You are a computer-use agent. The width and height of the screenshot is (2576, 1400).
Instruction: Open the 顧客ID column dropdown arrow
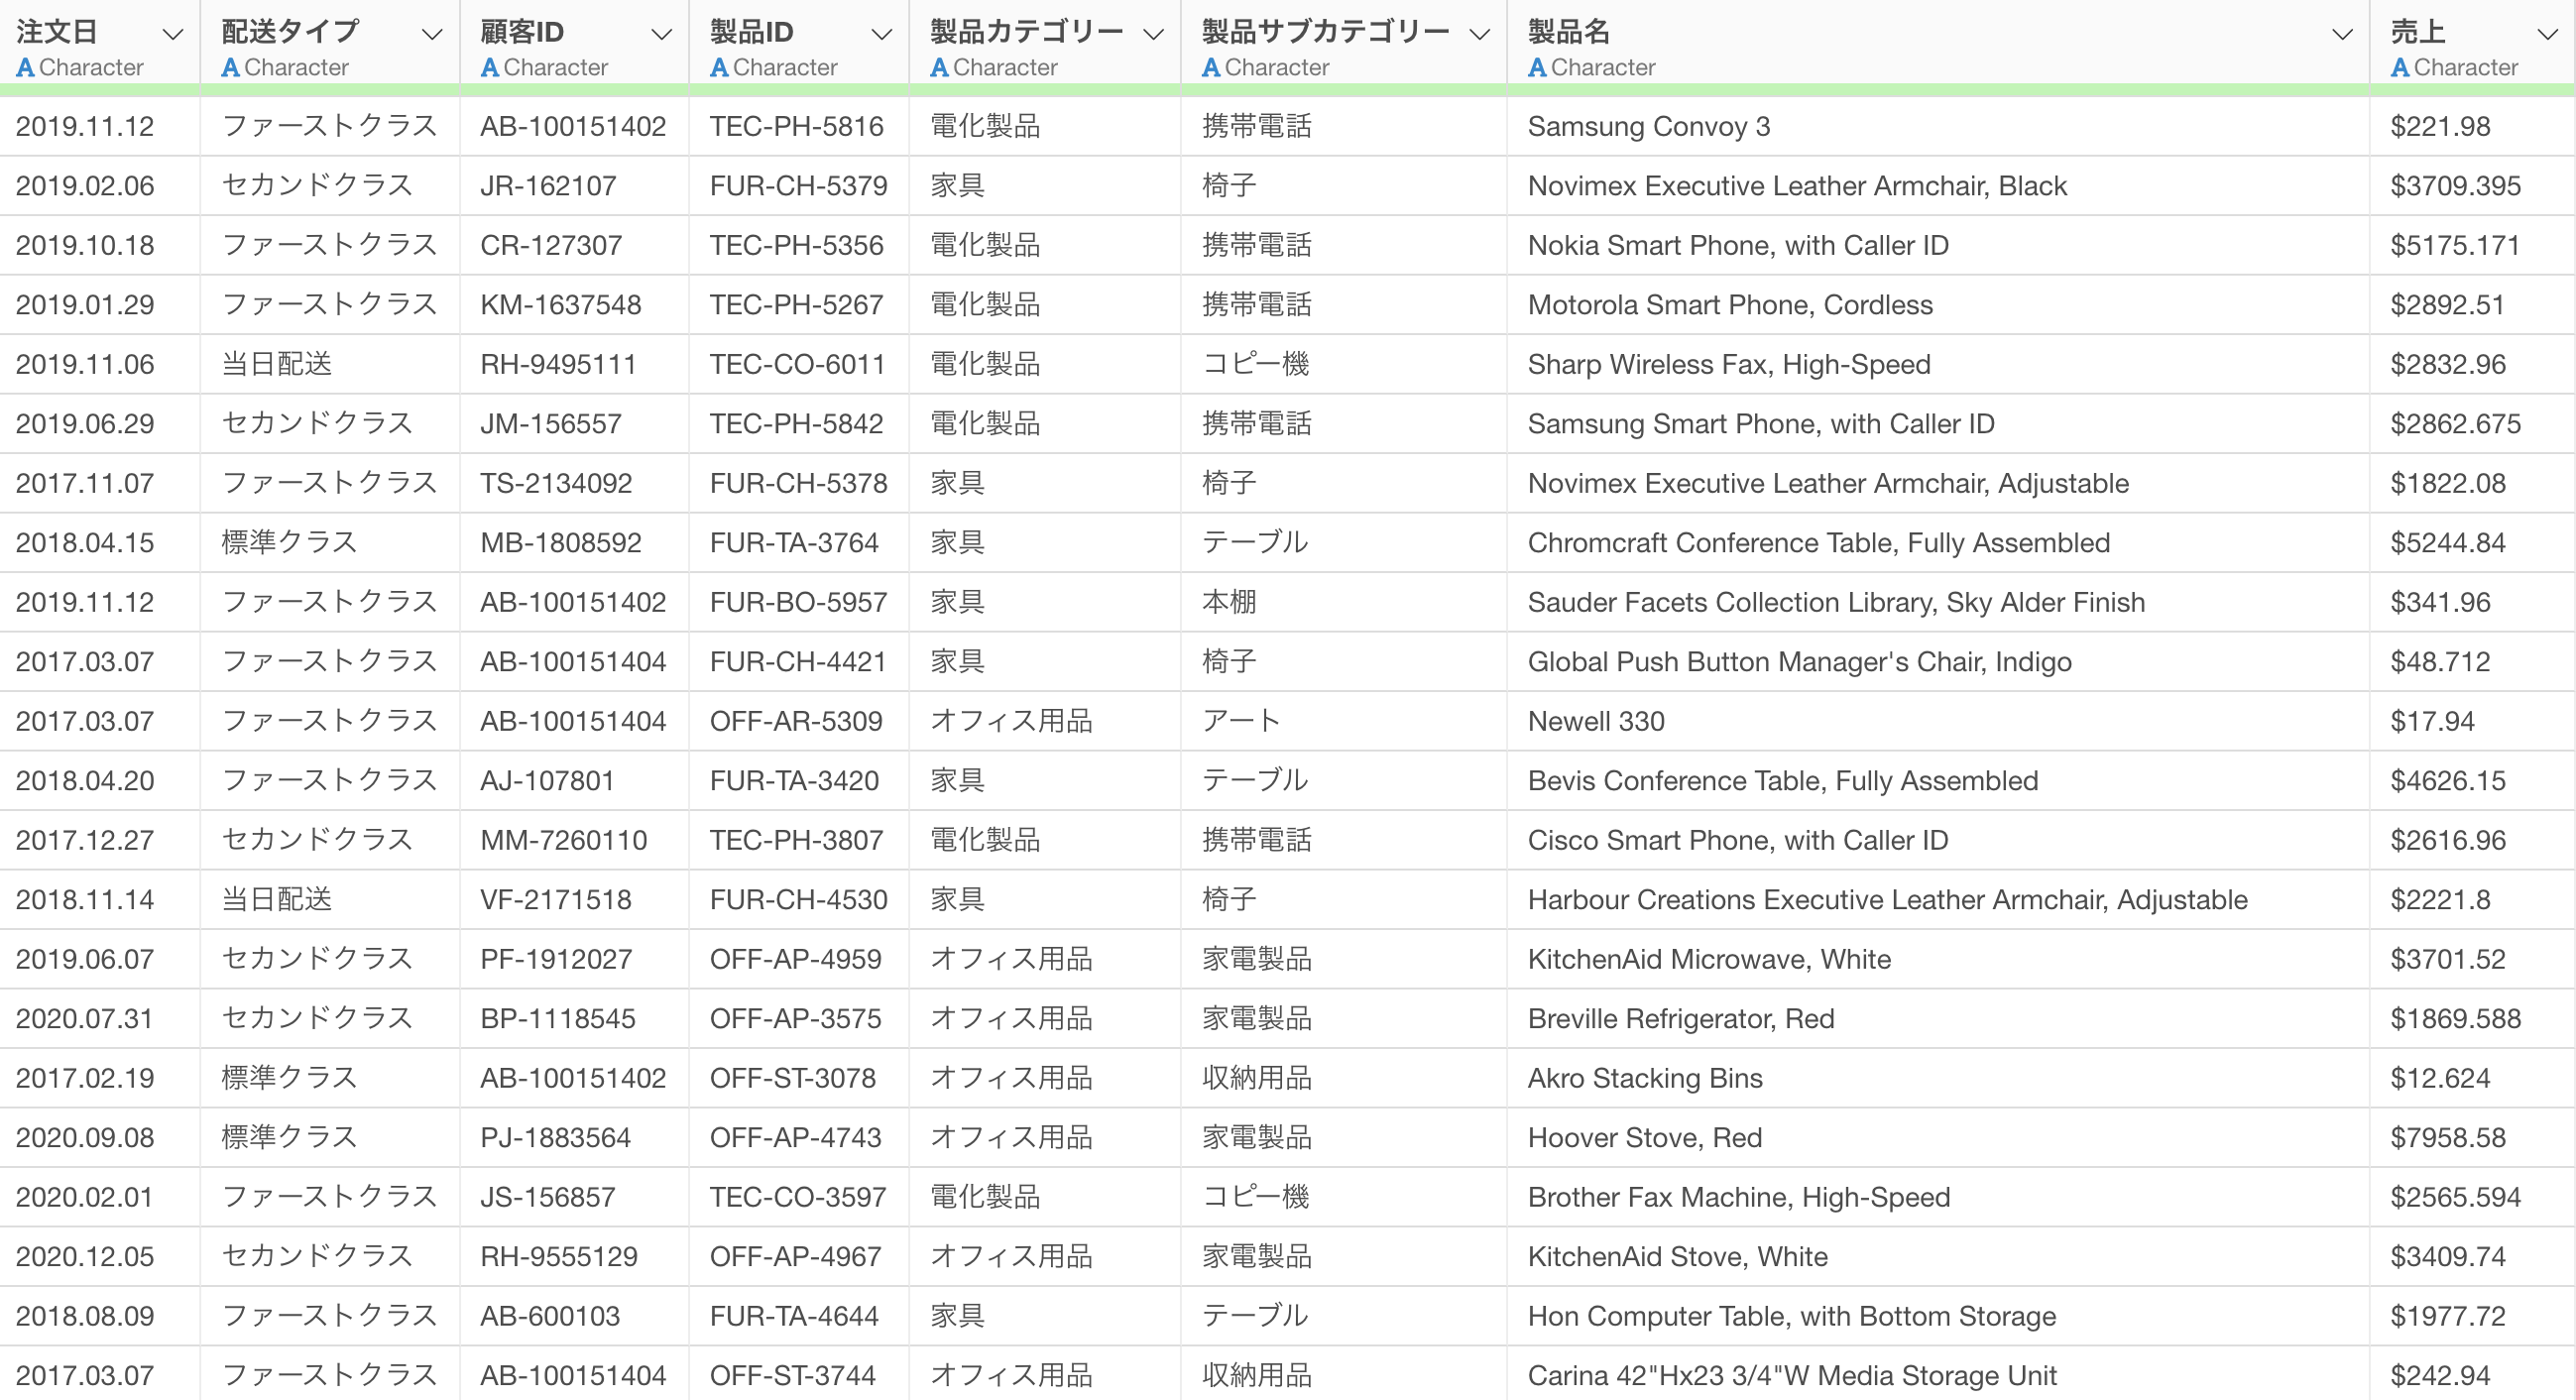[x=661, y=35]
